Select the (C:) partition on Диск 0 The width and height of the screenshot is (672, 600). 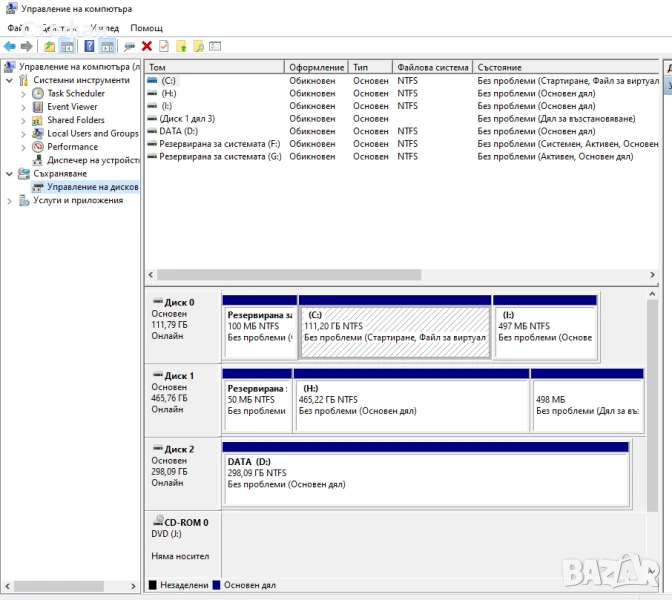(394, 332)
